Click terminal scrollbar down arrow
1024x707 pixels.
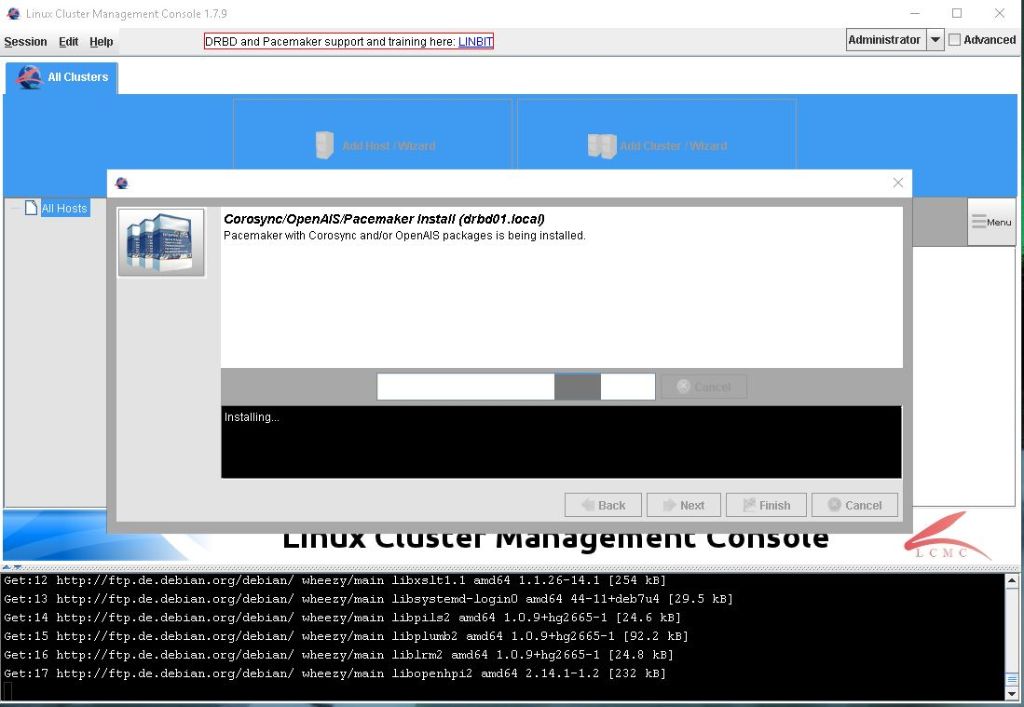[x=1012, y=694]
